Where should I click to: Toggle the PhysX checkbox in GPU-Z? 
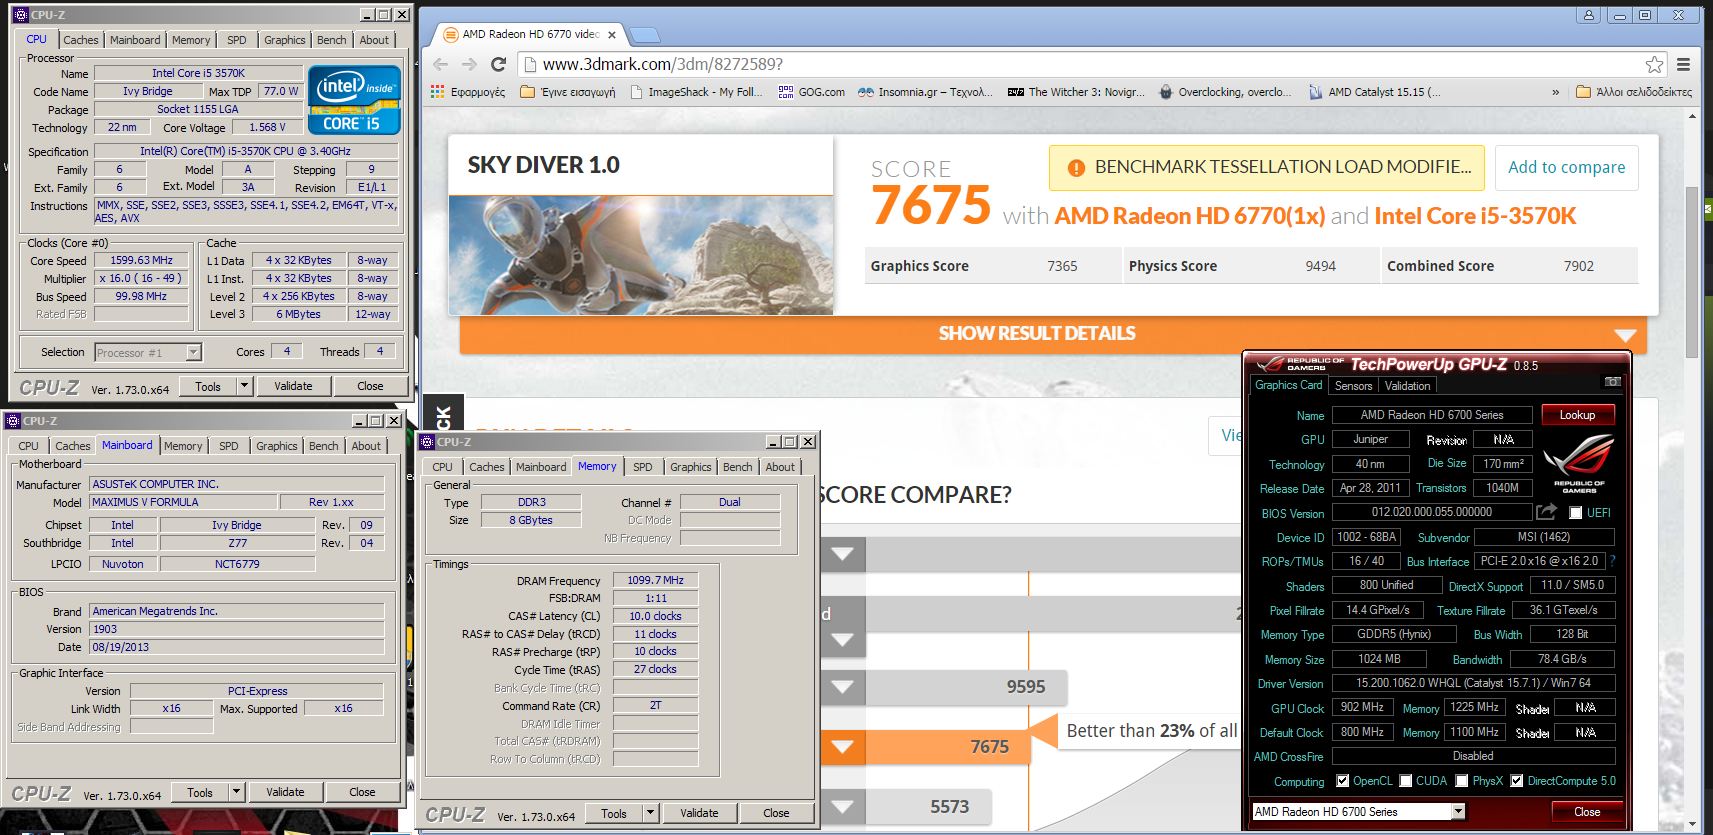point(1462,781)
